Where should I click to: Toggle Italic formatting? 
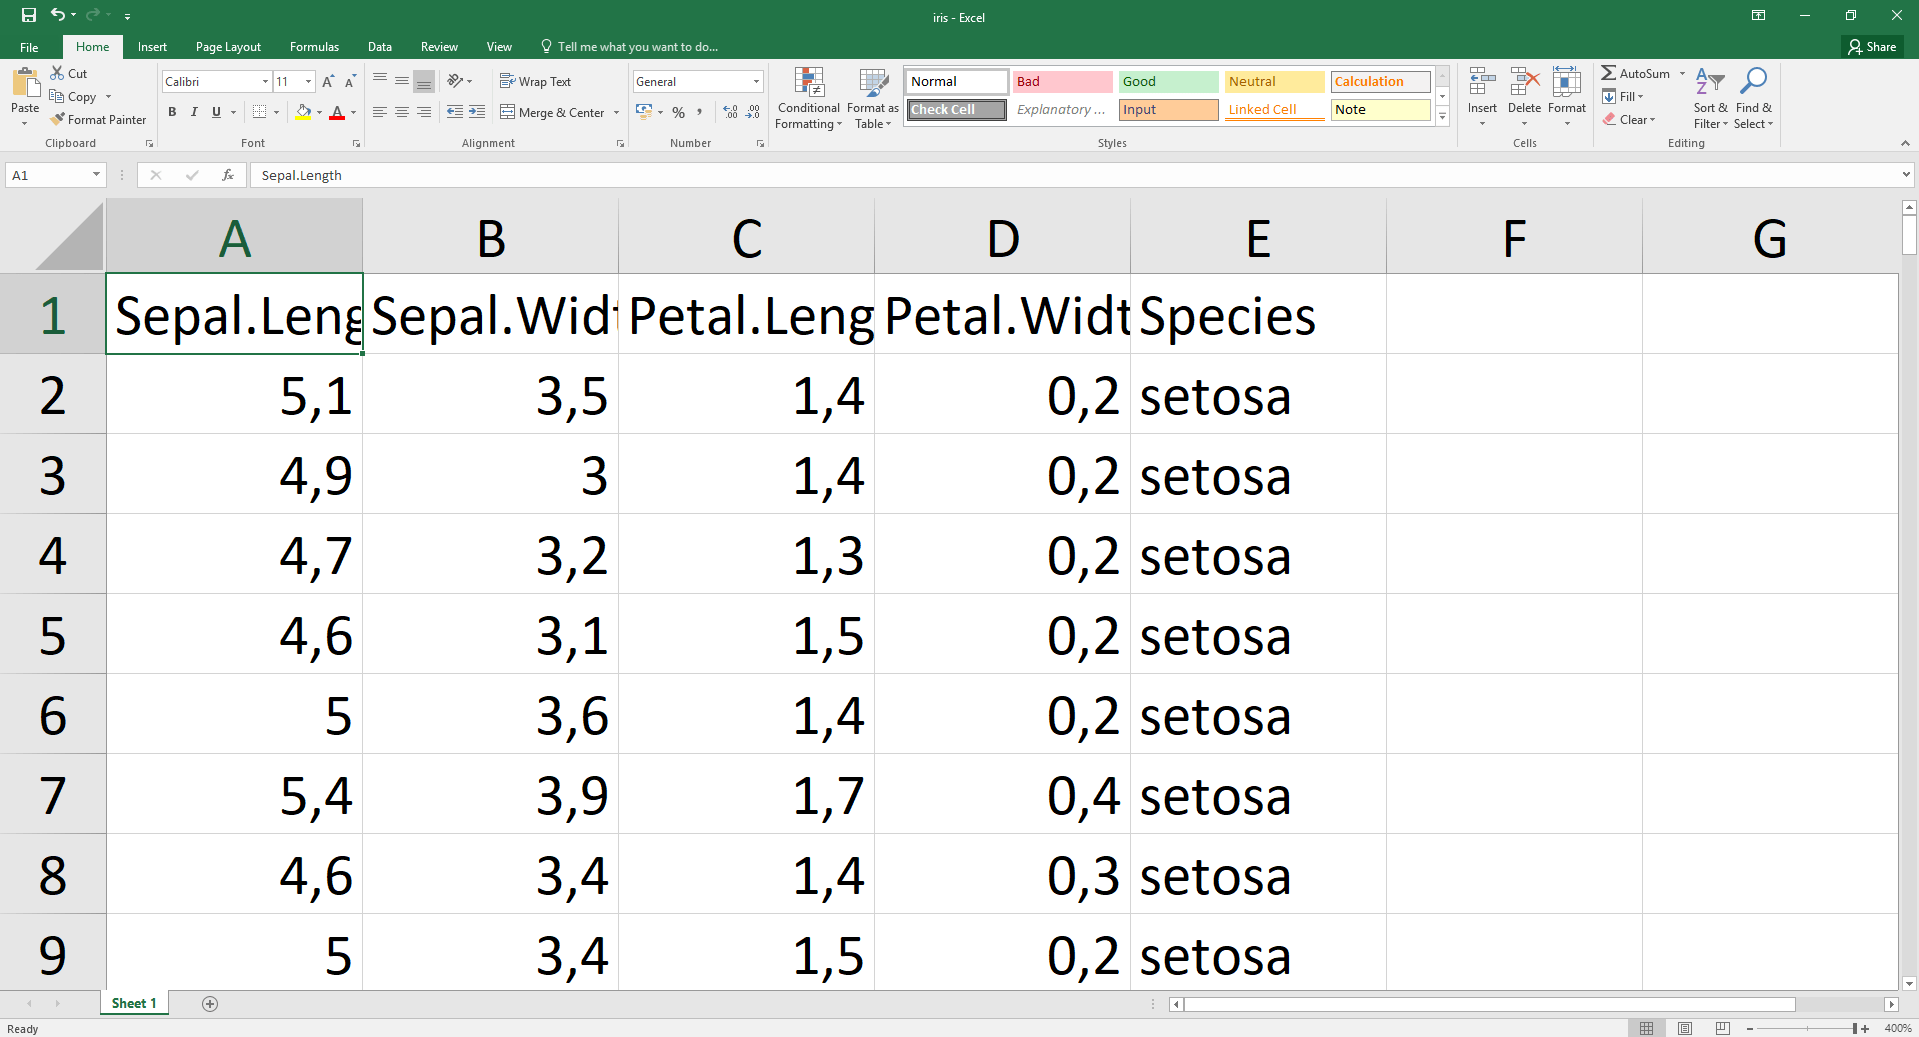tap(194, 112)
